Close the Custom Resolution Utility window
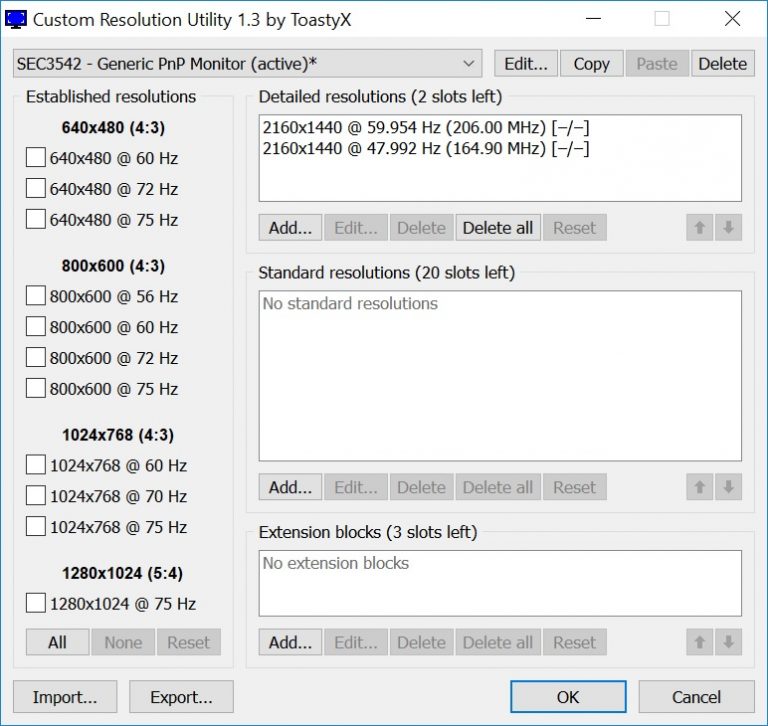 732,19
